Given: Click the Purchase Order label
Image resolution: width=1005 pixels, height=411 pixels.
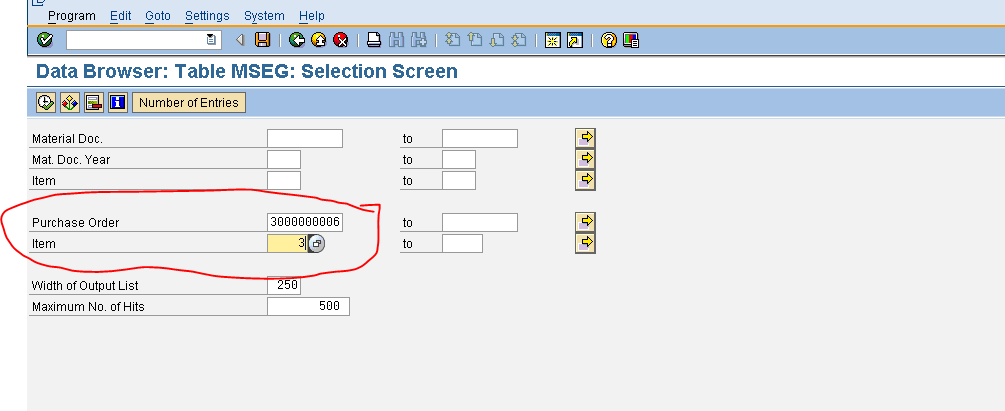Looking at the screenshot, I should 76,223.
